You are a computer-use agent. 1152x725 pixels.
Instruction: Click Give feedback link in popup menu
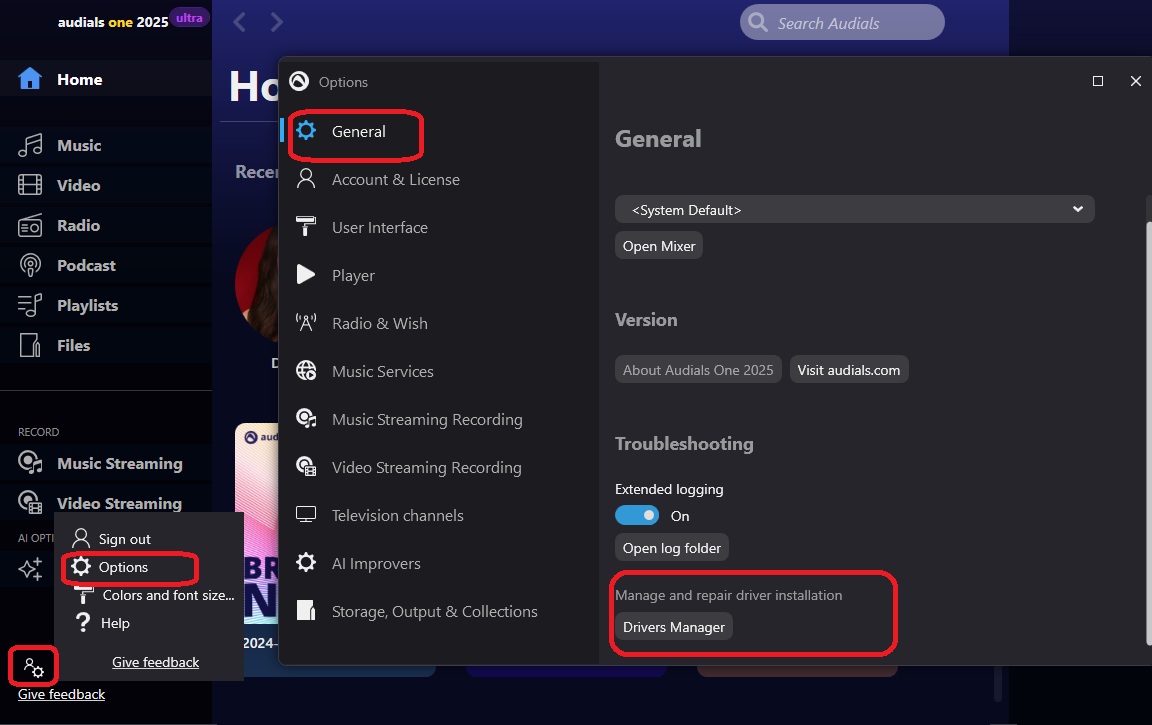point(156,662)
